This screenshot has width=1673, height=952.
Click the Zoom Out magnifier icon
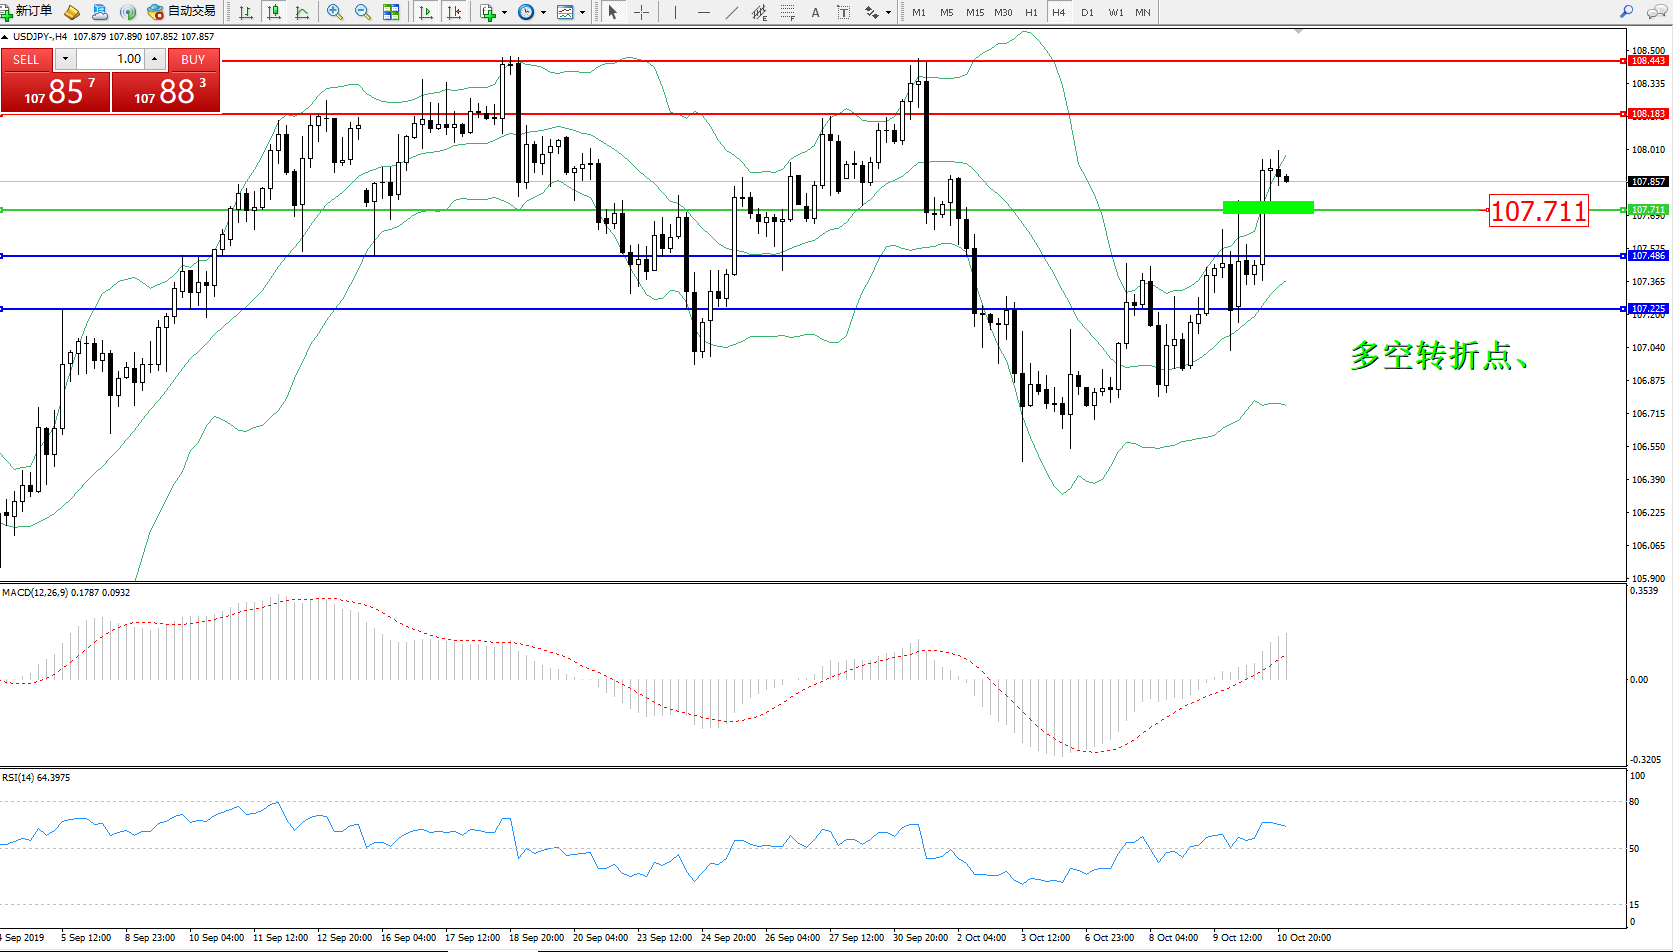pos(363,12)
